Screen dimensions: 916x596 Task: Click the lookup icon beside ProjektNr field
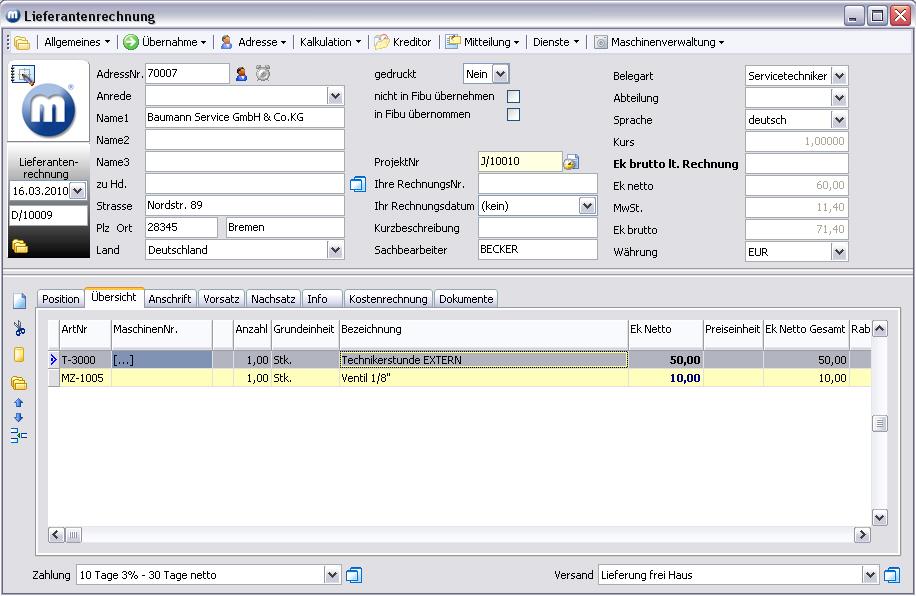coord(571,162)
